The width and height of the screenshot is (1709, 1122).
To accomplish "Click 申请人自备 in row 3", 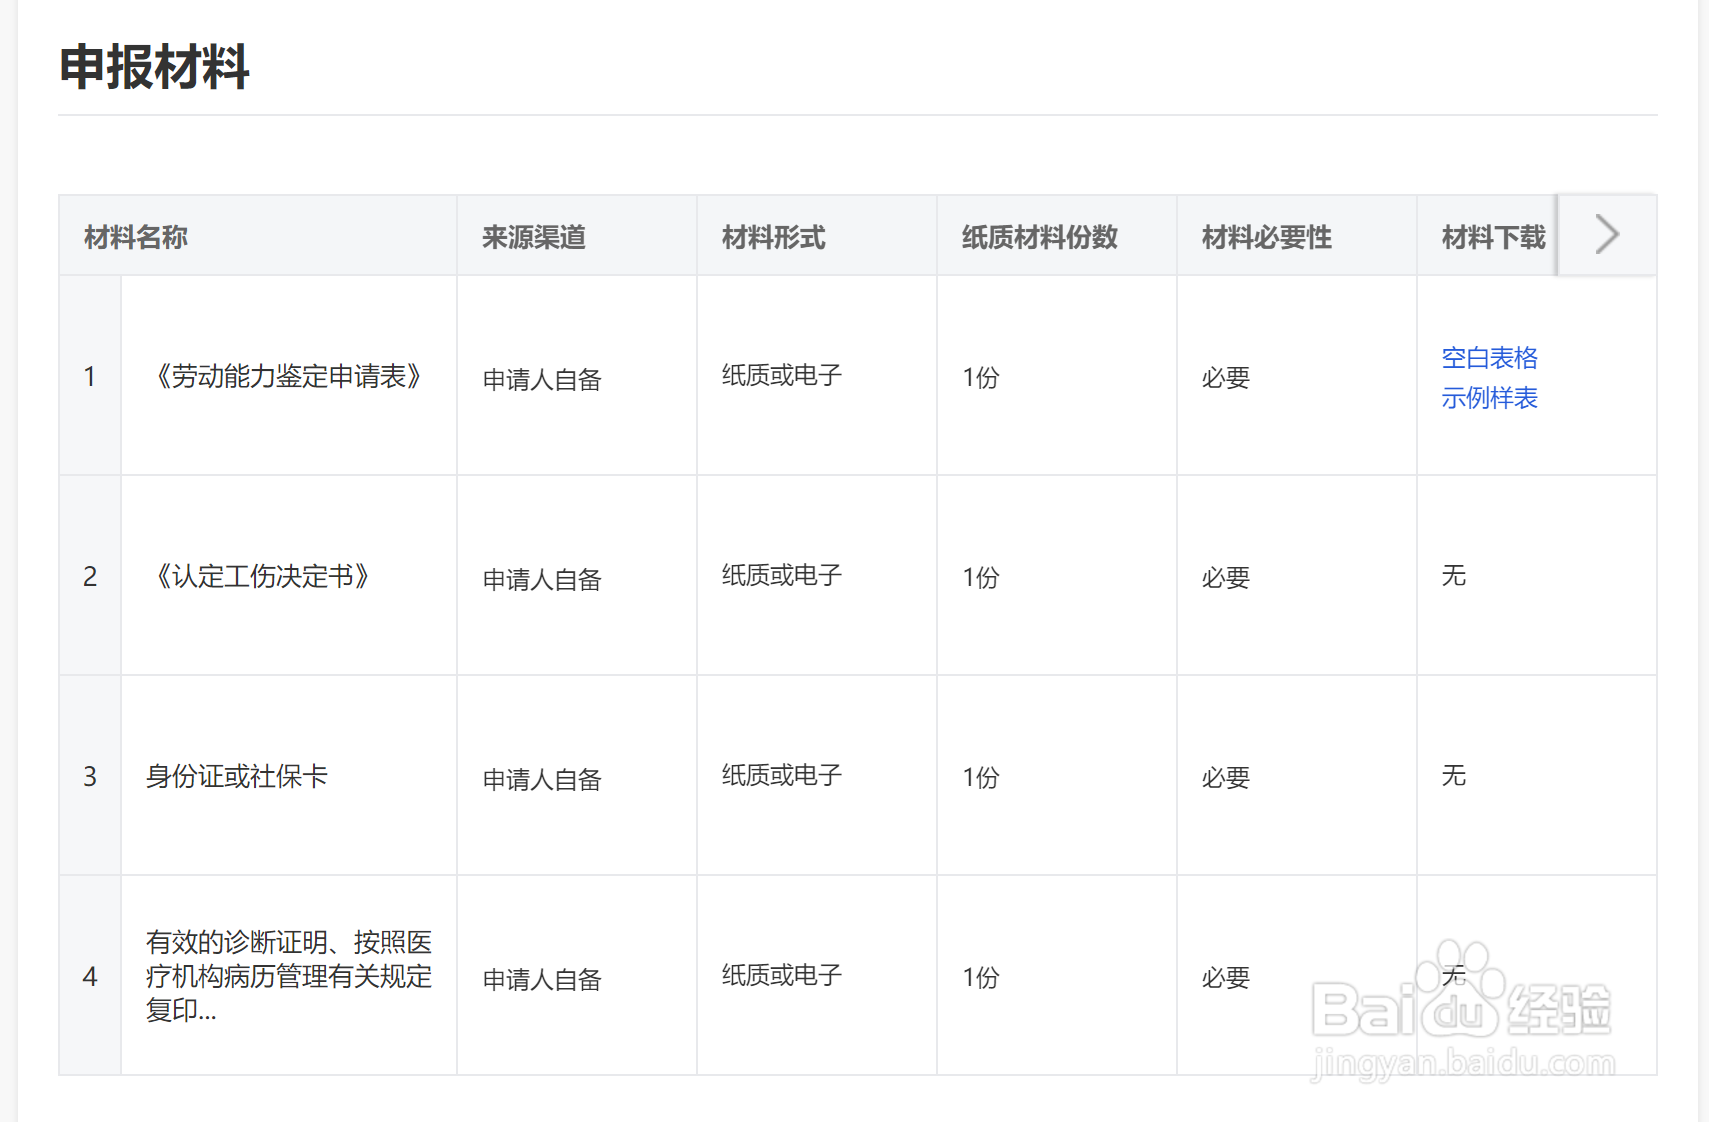I will pyautogui.click(x=541, y=780).
